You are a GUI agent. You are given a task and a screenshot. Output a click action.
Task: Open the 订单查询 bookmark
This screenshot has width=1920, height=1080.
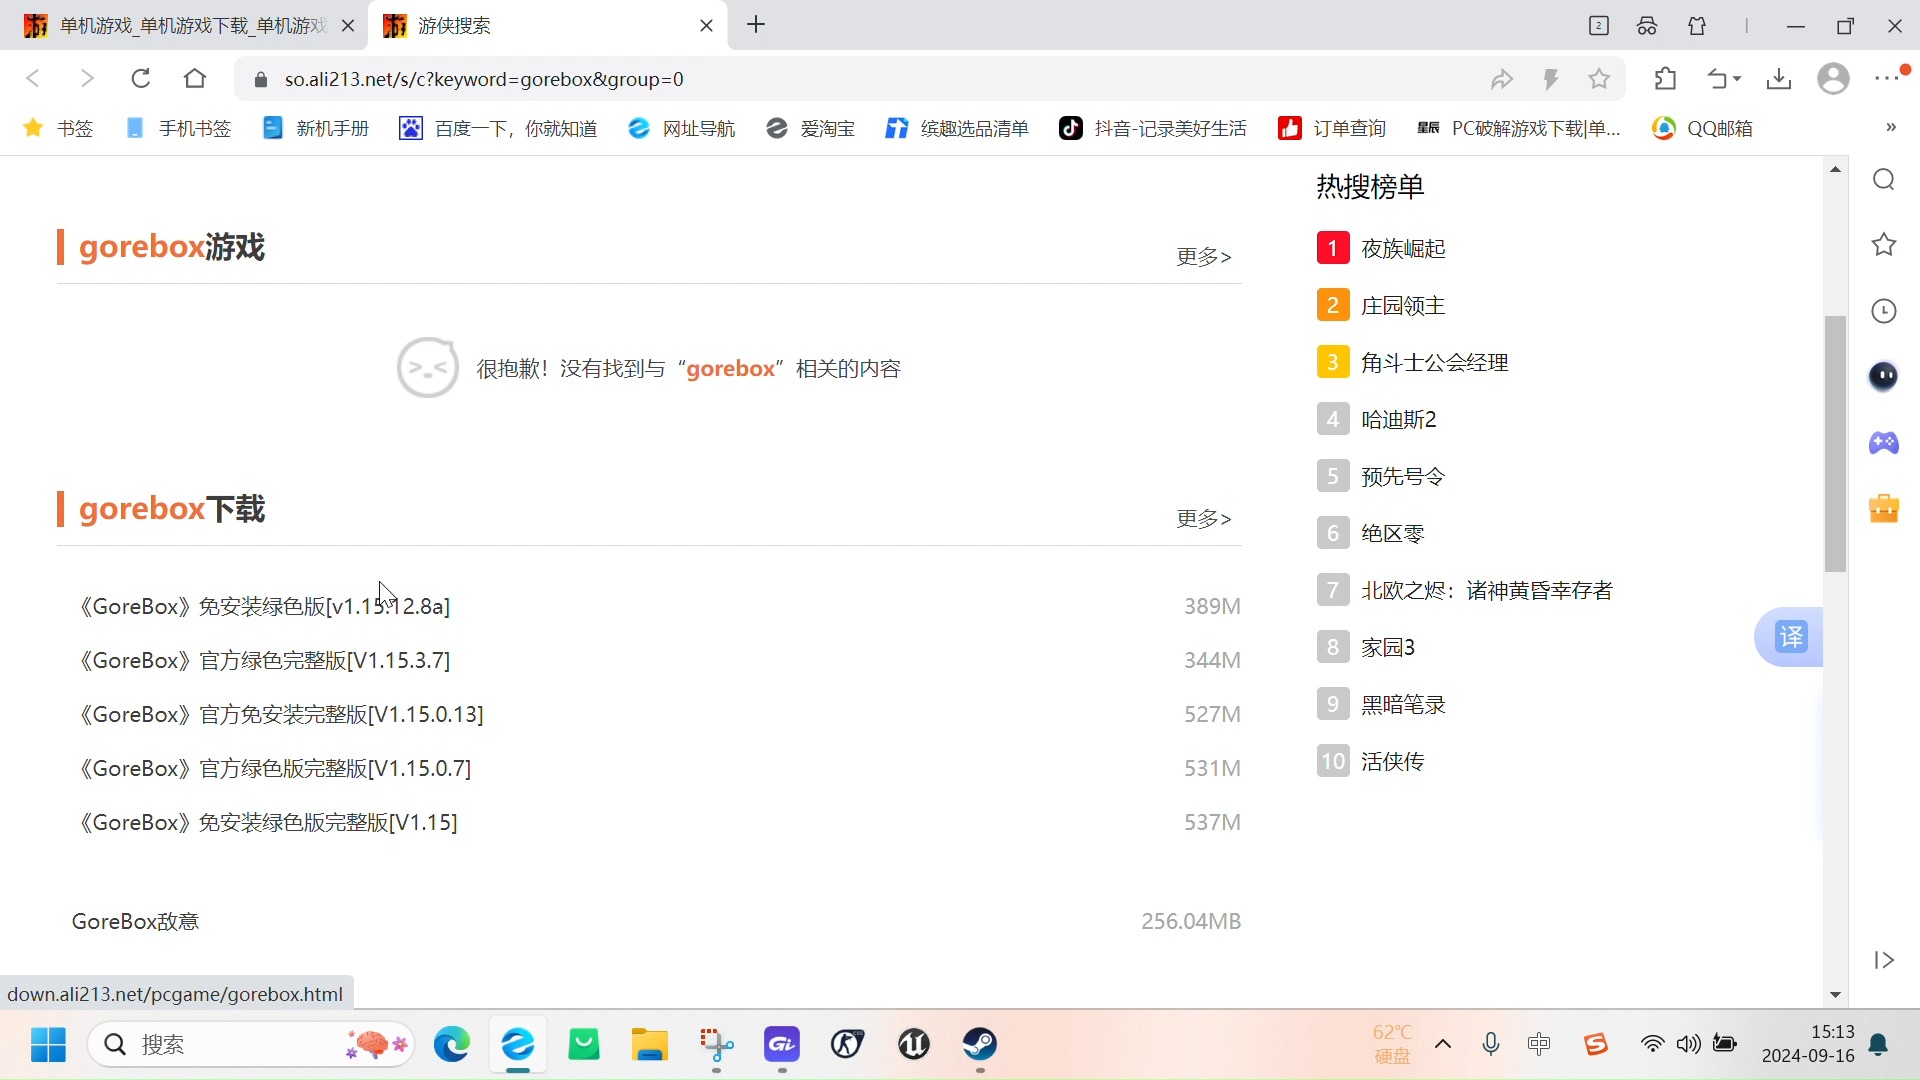tap(1332, 128)
